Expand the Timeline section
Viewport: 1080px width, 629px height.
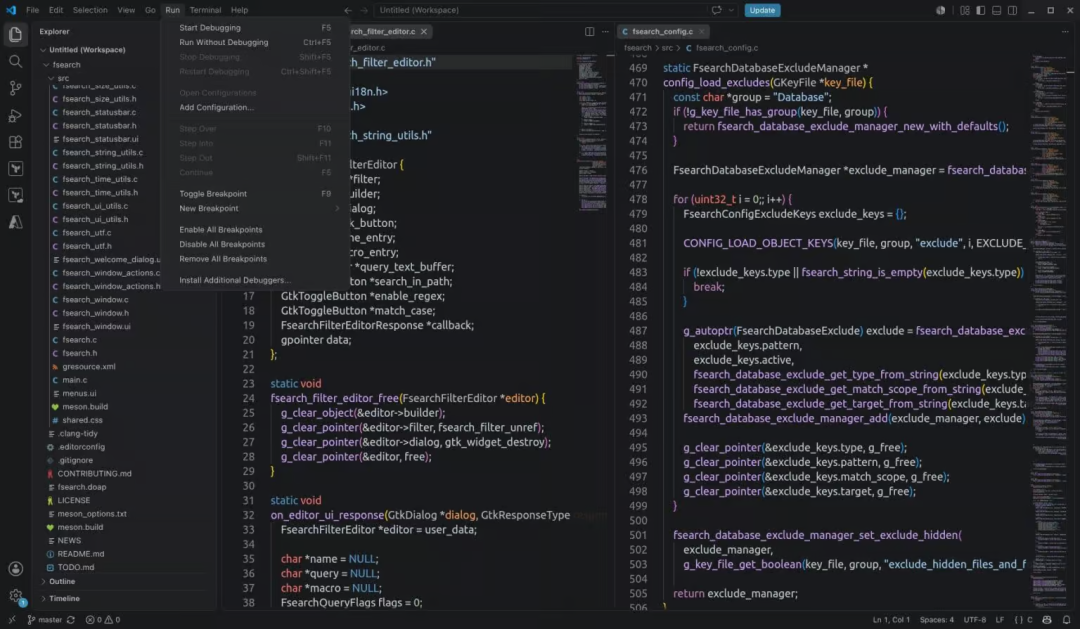click(x=43, y=599)
